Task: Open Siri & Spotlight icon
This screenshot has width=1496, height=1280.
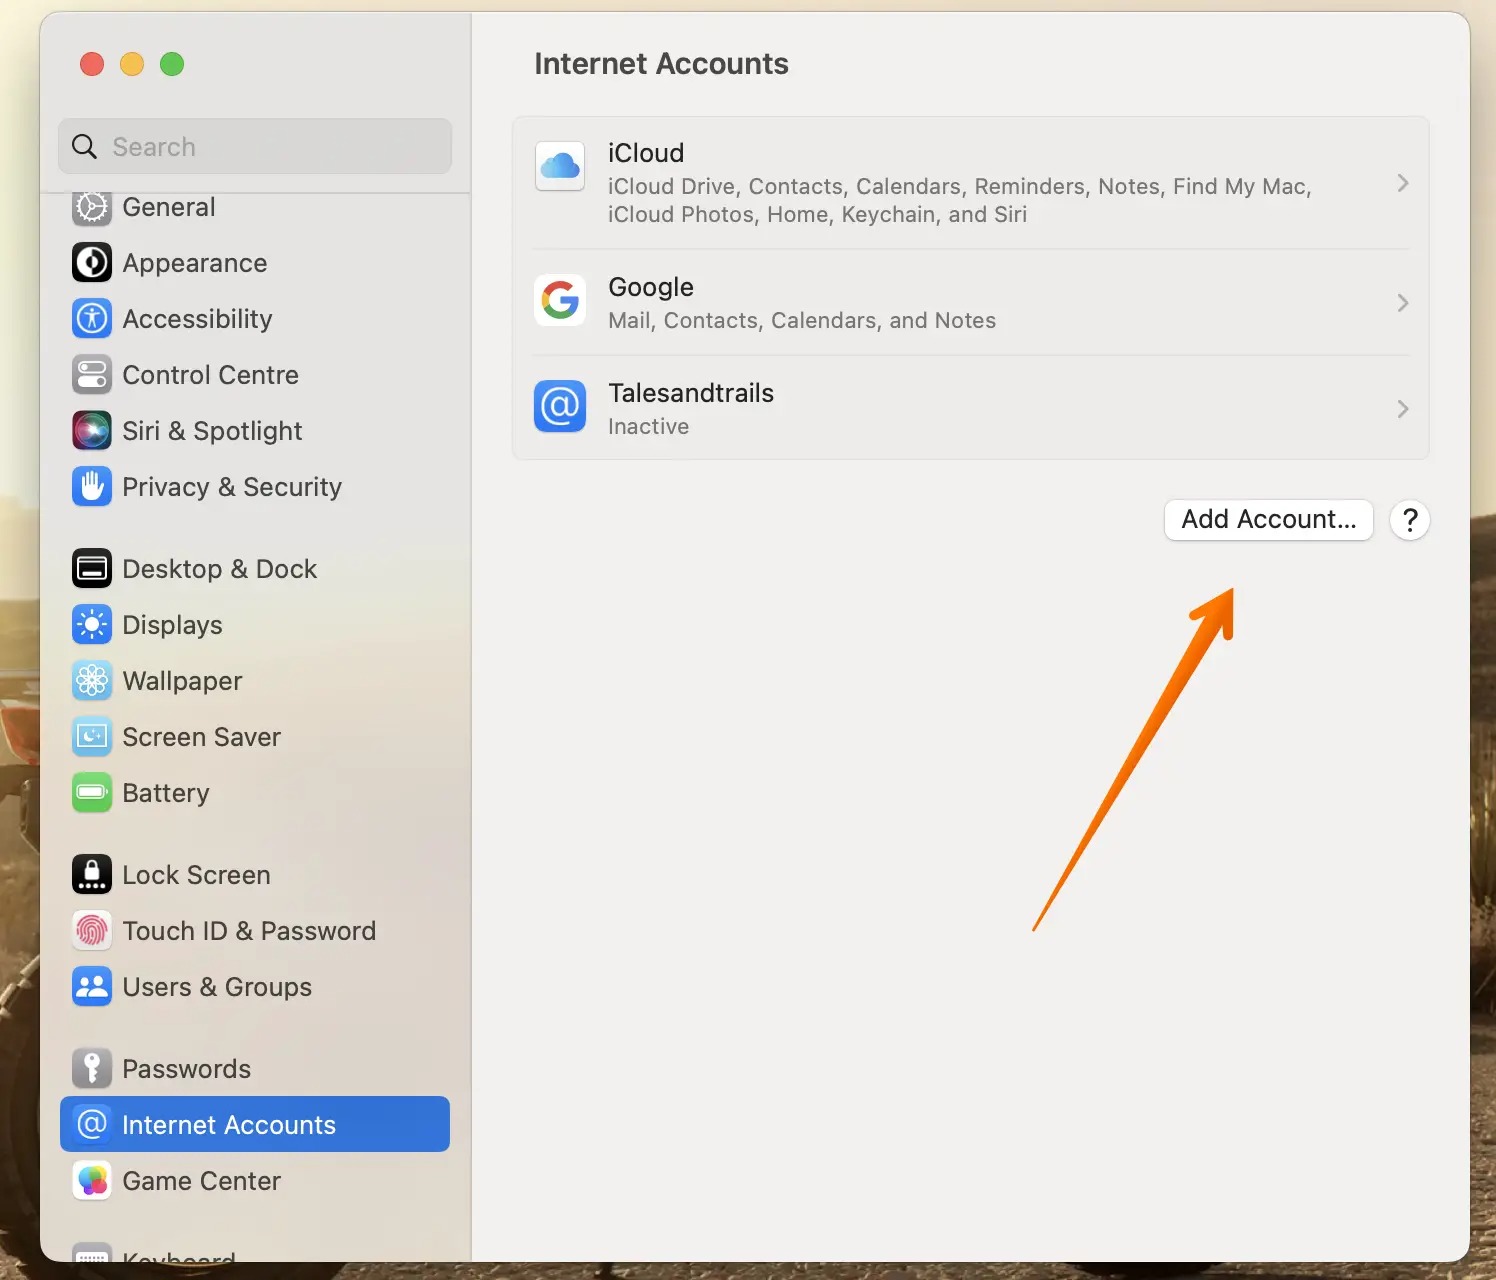Action: [92, 431]
